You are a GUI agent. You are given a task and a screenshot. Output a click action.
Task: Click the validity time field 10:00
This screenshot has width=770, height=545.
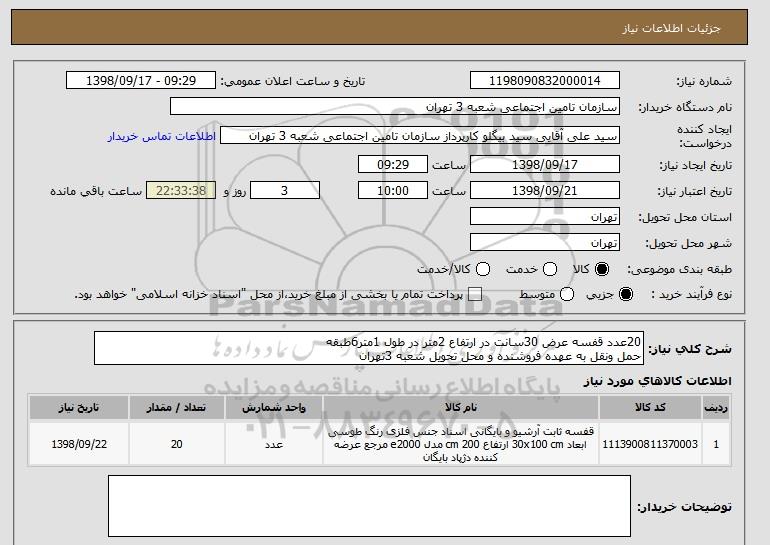pos(393,191)
